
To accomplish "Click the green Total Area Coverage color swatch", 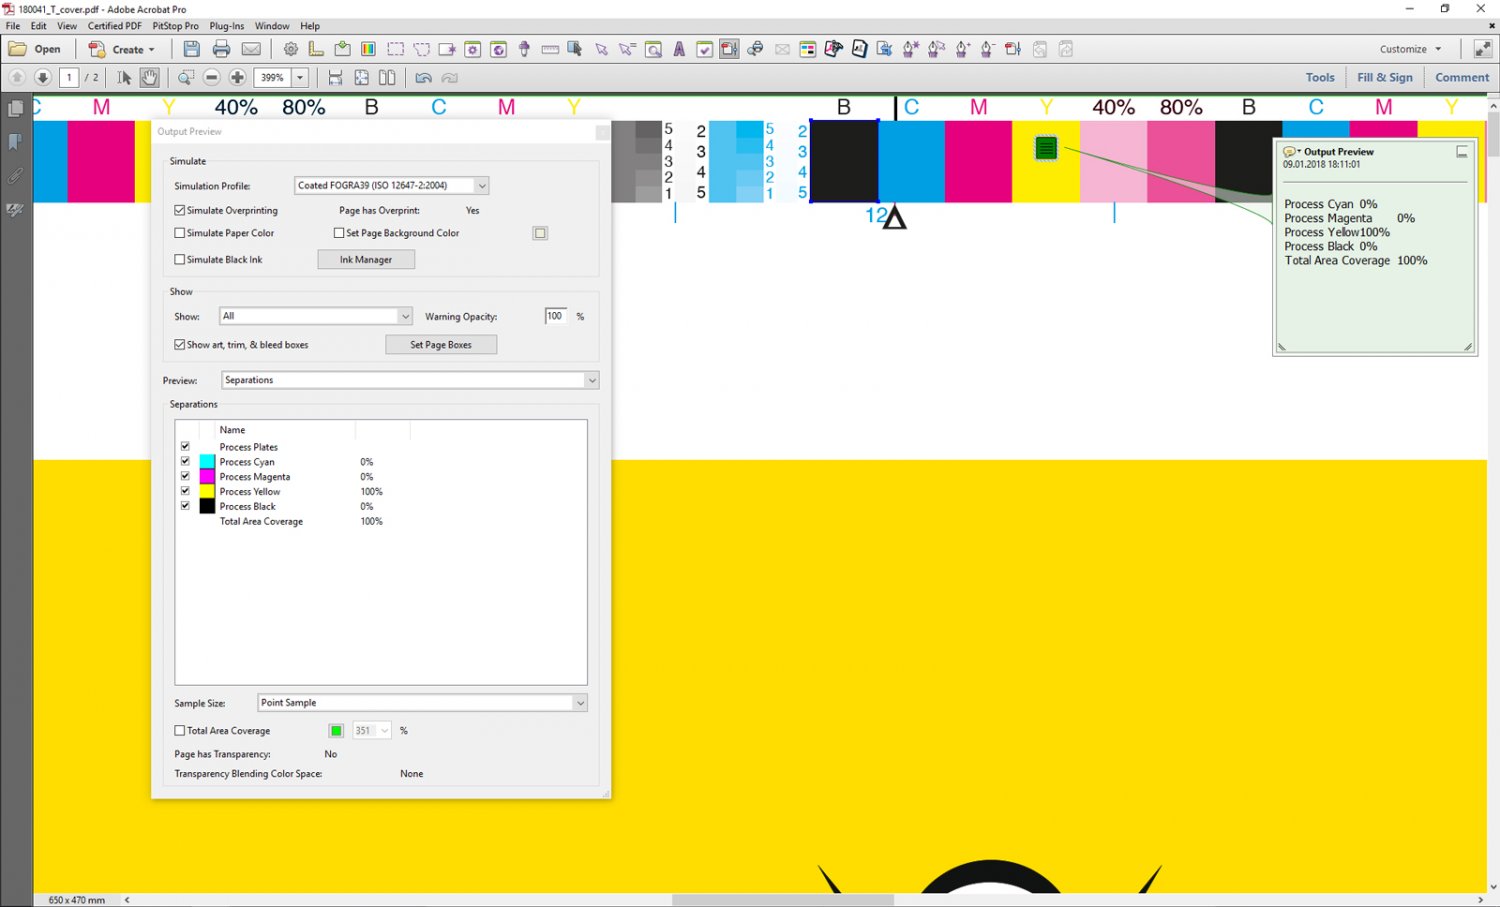I will (x=336, y=731).
